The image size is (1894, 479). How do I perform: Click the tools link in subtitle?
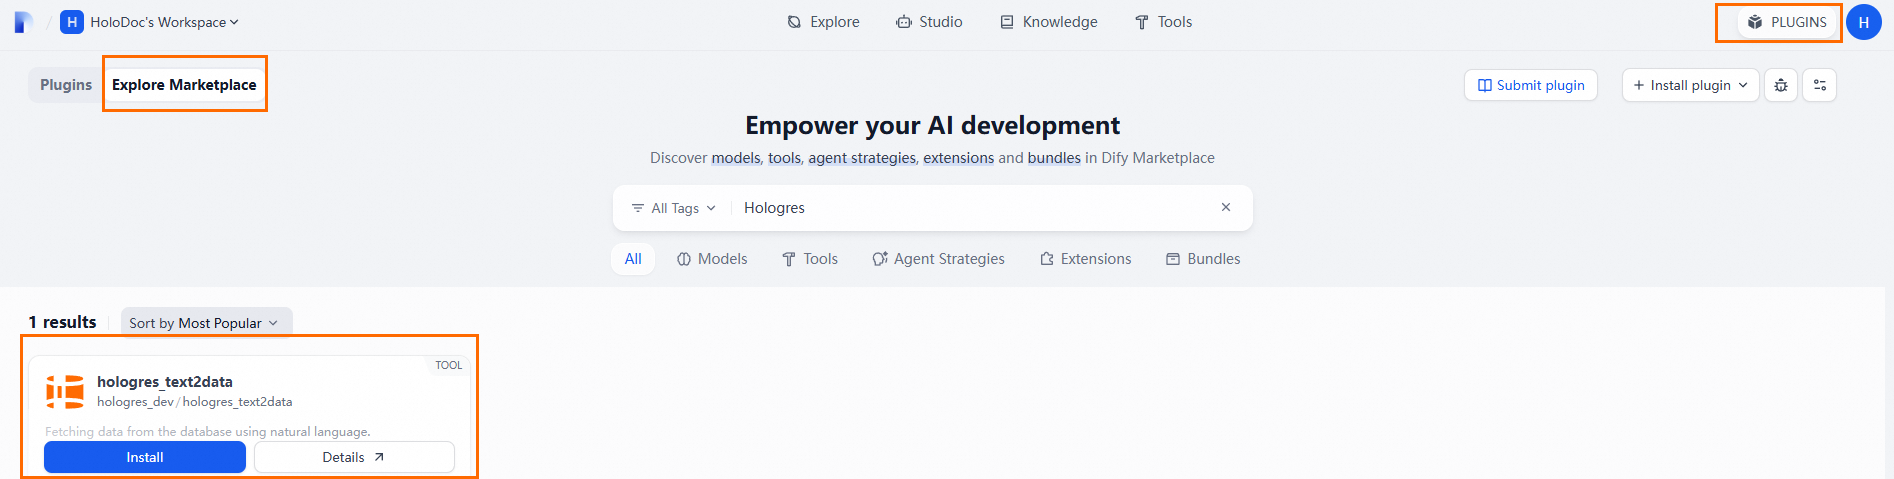(x=784, y=158)
